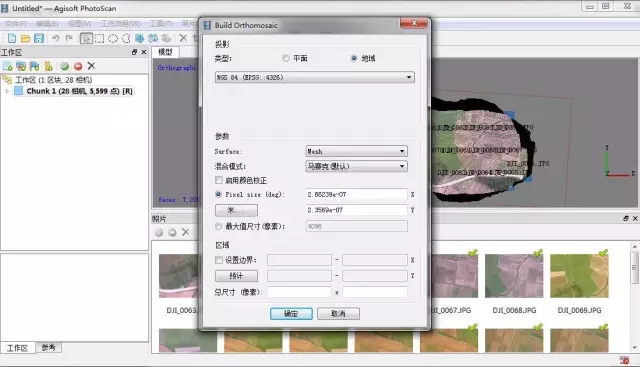640x367 pixels.
Task: Click the 预计 estimate button
Action: click(x=236, y=276)
